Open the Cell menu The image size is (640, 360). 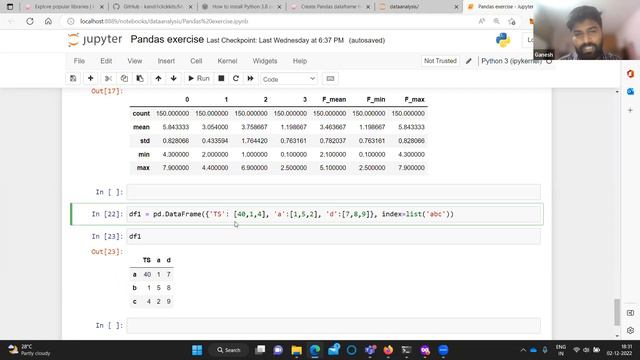196,61
